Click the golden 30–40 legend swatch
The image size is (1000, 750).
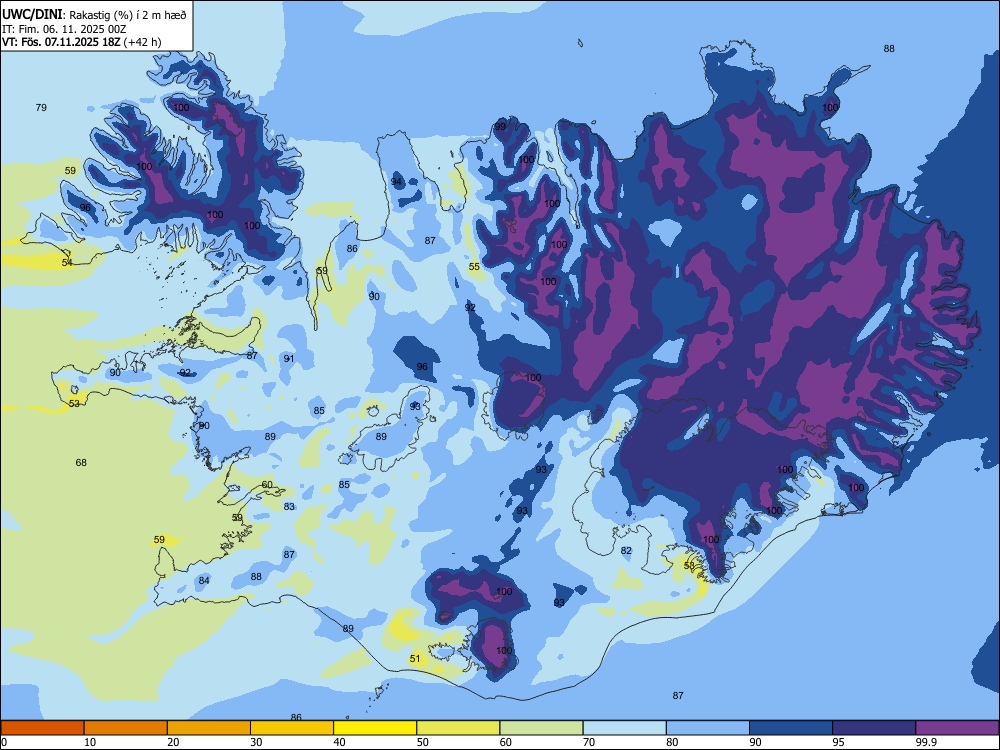click(x=292, y=728)
